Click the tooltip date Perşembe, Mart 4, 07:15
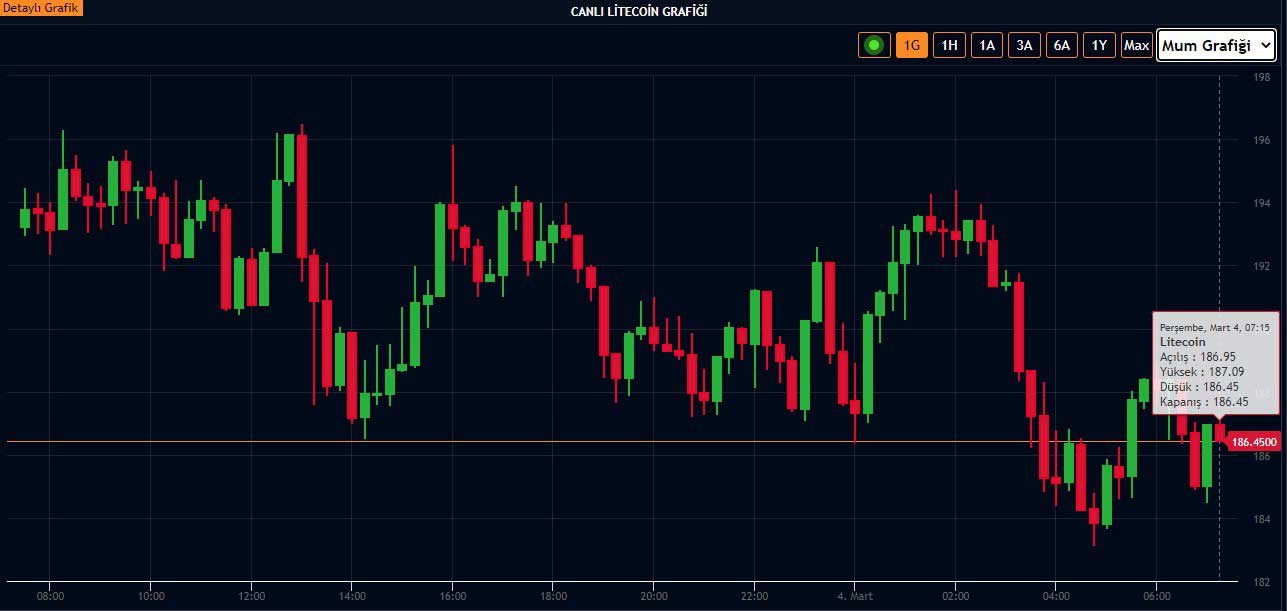 click(1215, 327)
